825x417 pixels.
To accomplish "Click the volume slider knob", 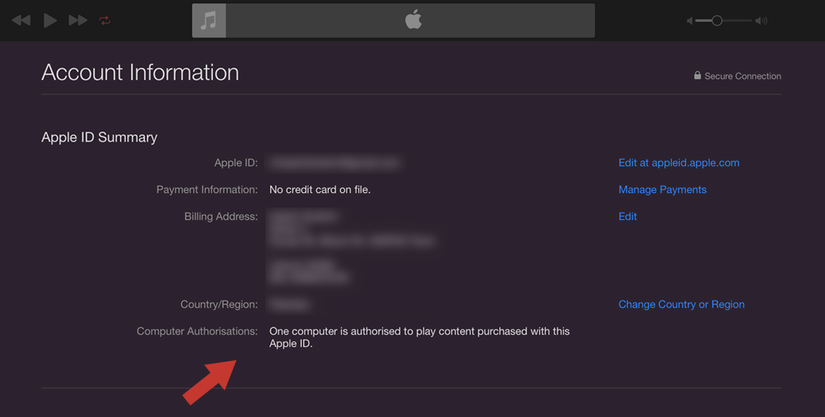I will [717, 20].
